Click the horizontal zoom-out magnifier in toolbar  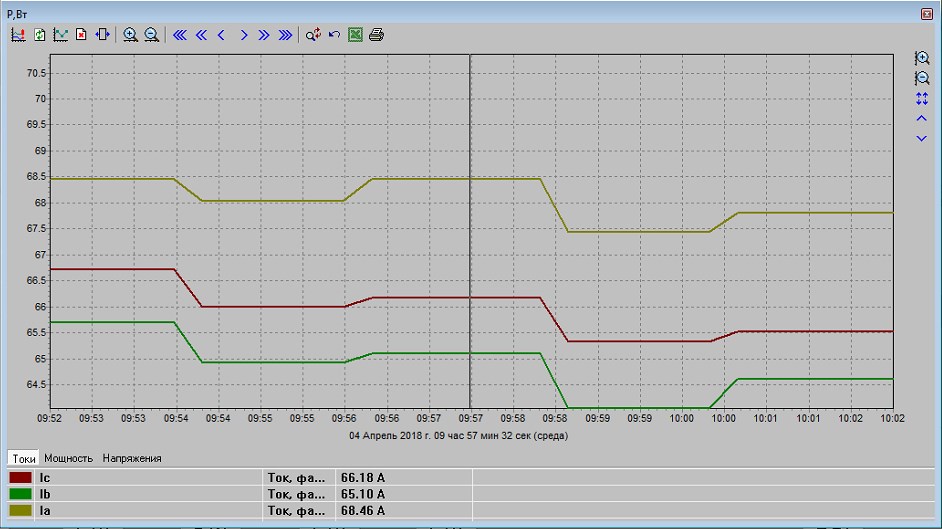tap(151, 35)
